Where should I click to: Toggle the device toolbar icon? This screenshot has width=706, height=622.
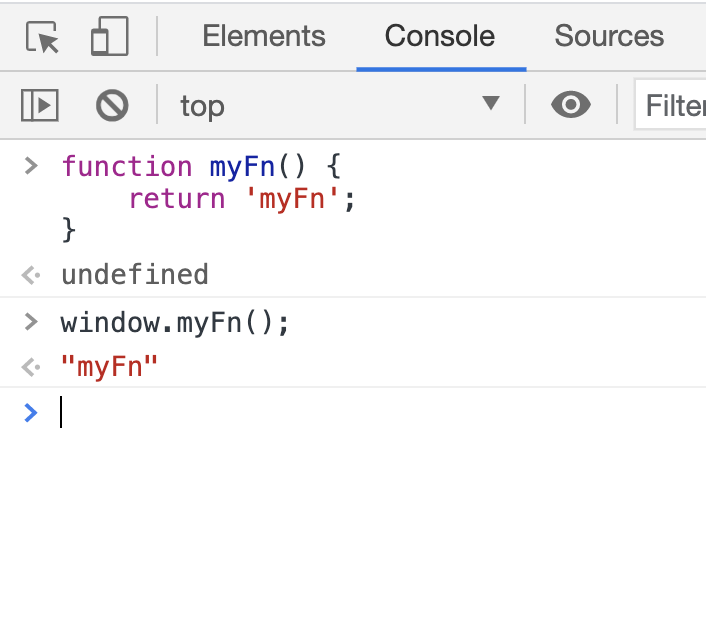[x=109, y=36]
